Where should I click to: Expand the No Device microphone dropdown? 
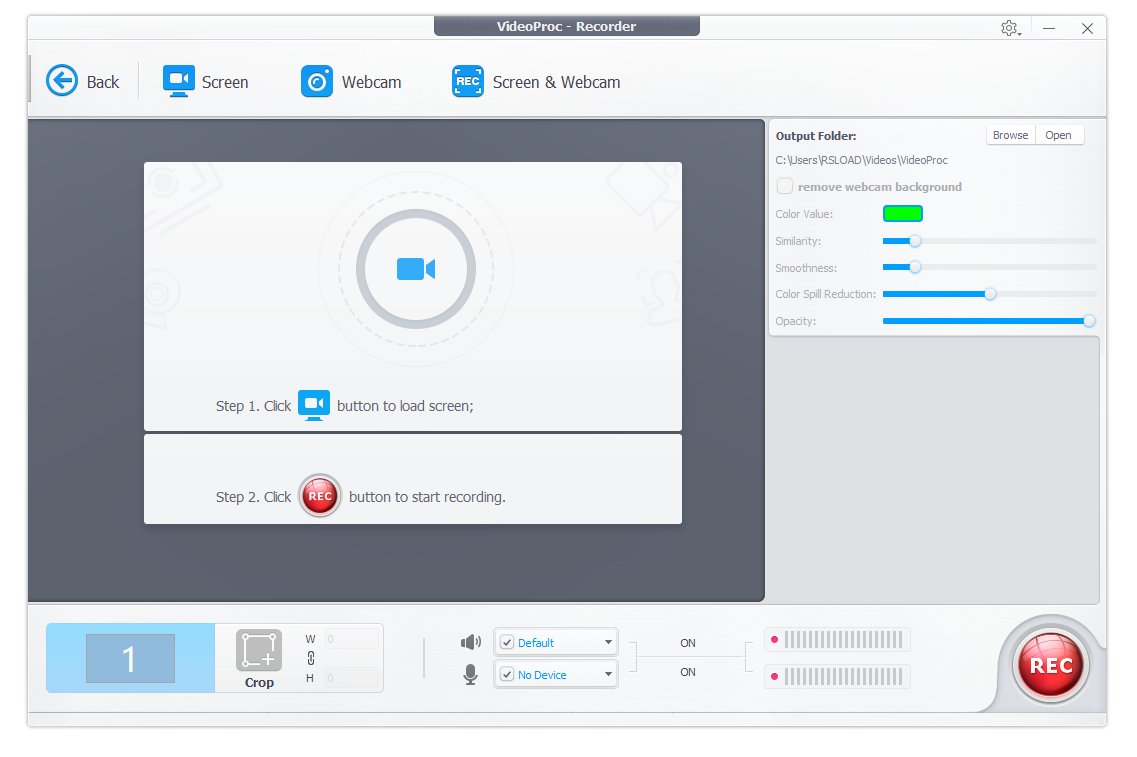point(608,674)
